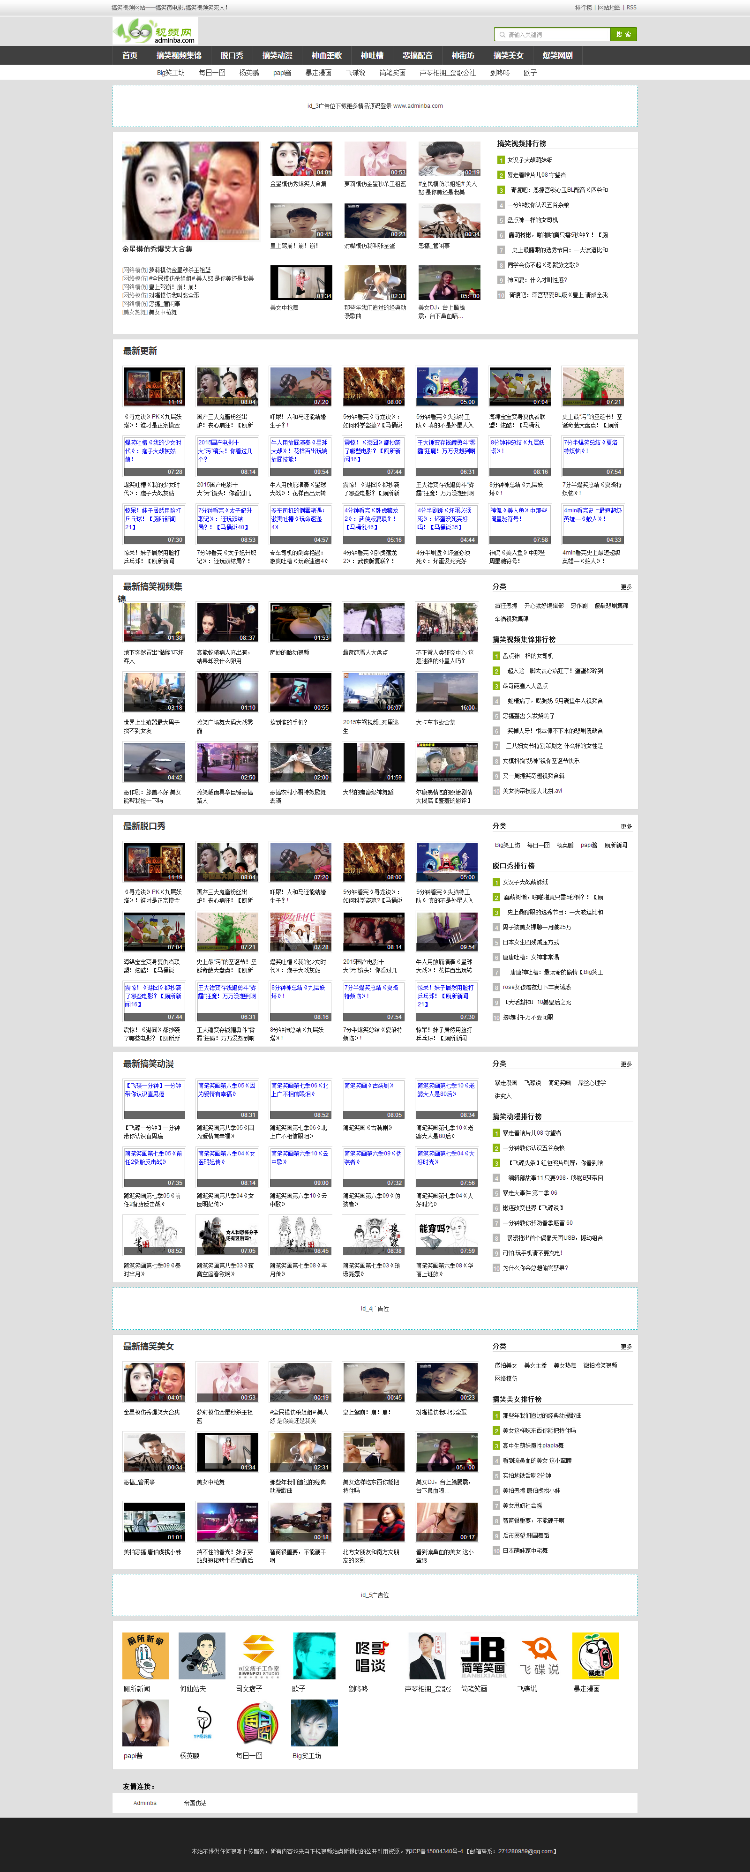Select papi酱 in the sub-navigation bar
Viewport: 750px width, 1872px height.
[x=282, y=72]
